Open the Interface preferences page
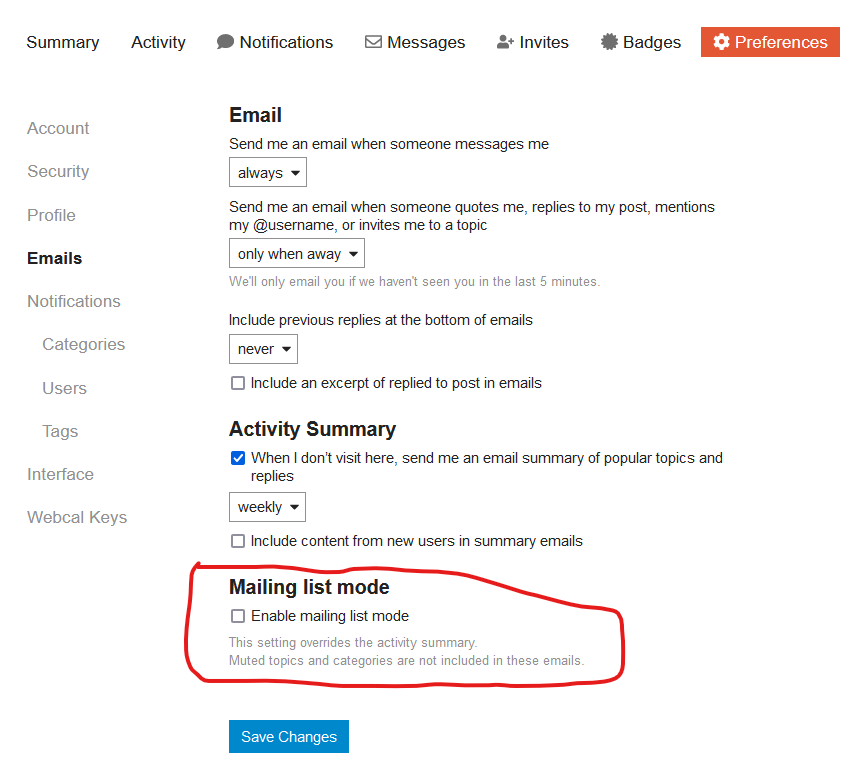This screenshot has width=856, height=758. 60,474
